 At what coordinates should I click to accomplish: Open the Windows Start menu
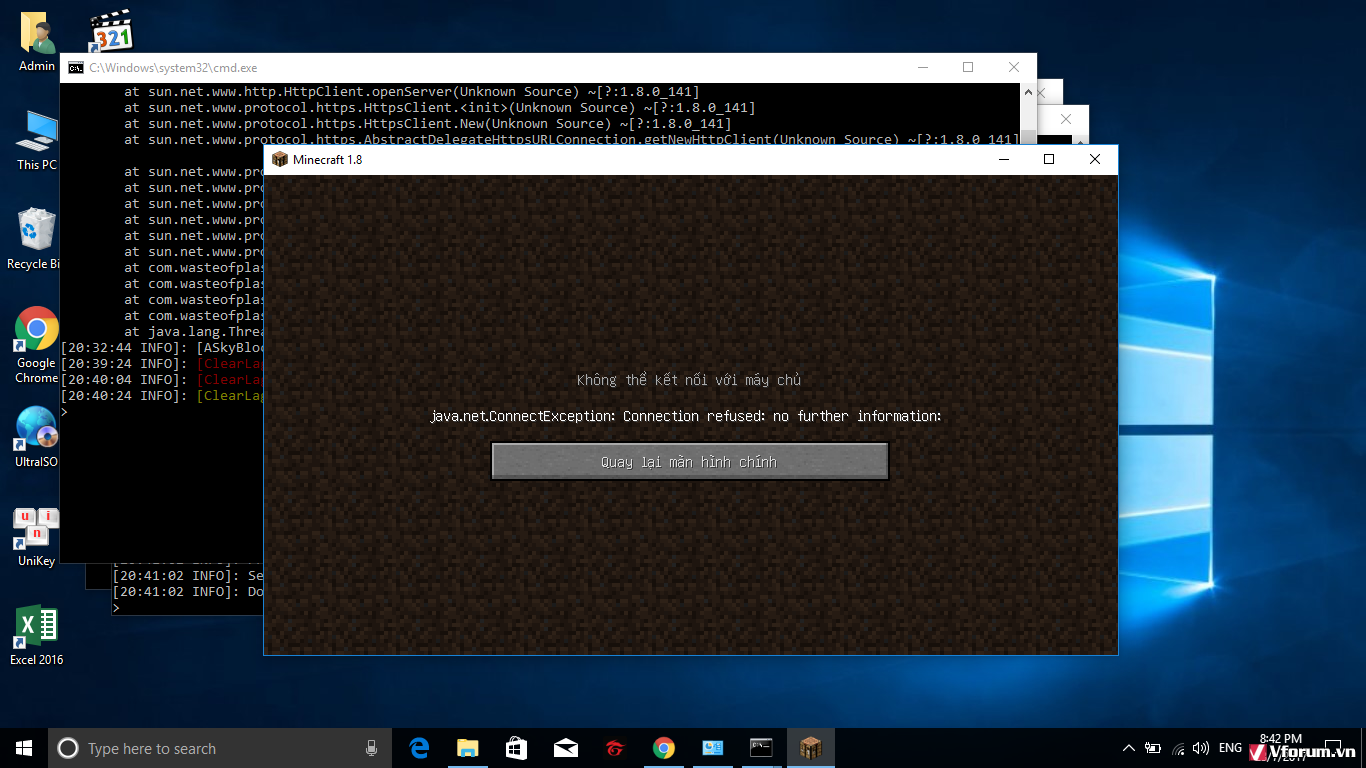pyautogui.click(x=24, y=748)
